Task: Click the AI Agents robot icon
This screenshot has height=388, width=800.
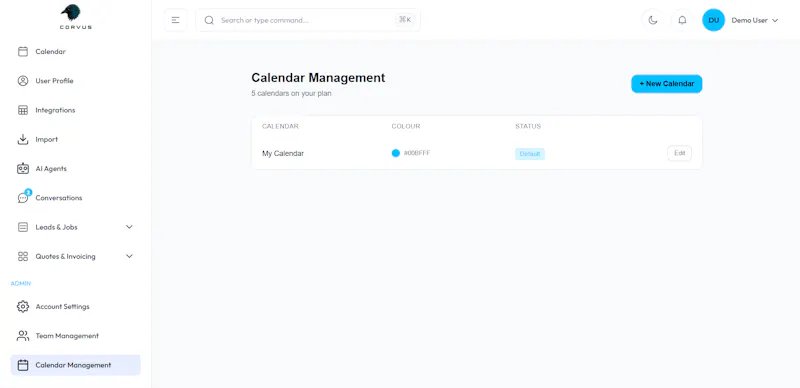Action: click(23, 168)
